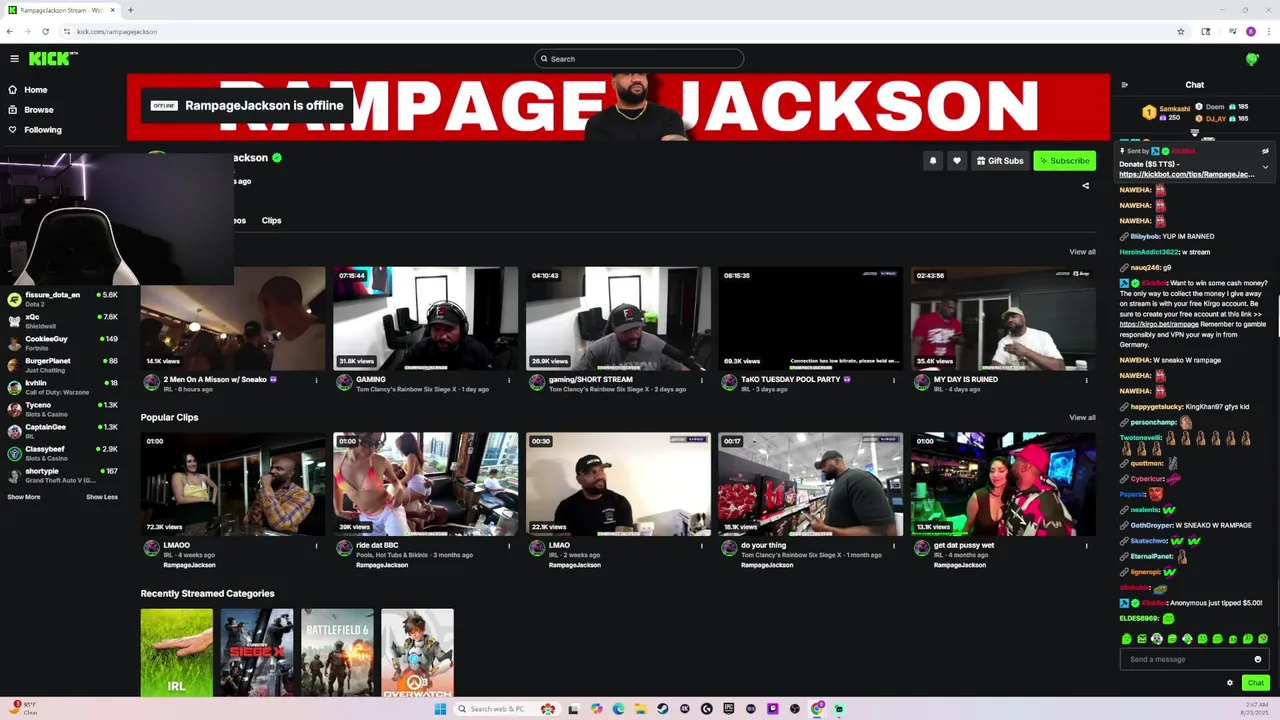Collapse the chat panel
Screen dimensions: 1280x720
[x=1125, y=85]
